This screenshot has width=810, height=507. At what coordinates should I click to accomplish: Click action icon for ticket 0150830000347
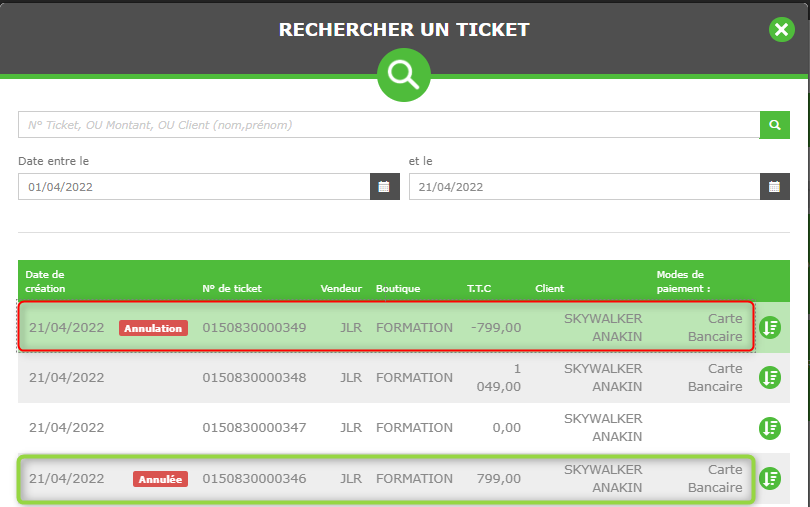[770, 428]
